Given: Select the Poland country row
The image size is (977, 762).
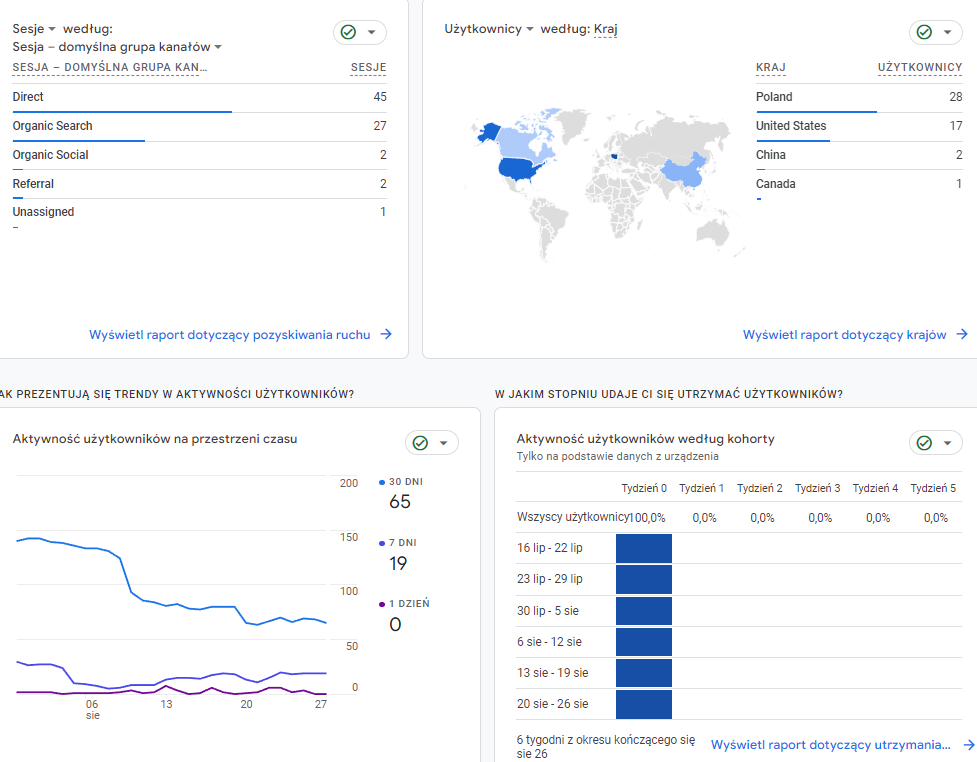Looking at the screenshot, I should coord(859,97).
